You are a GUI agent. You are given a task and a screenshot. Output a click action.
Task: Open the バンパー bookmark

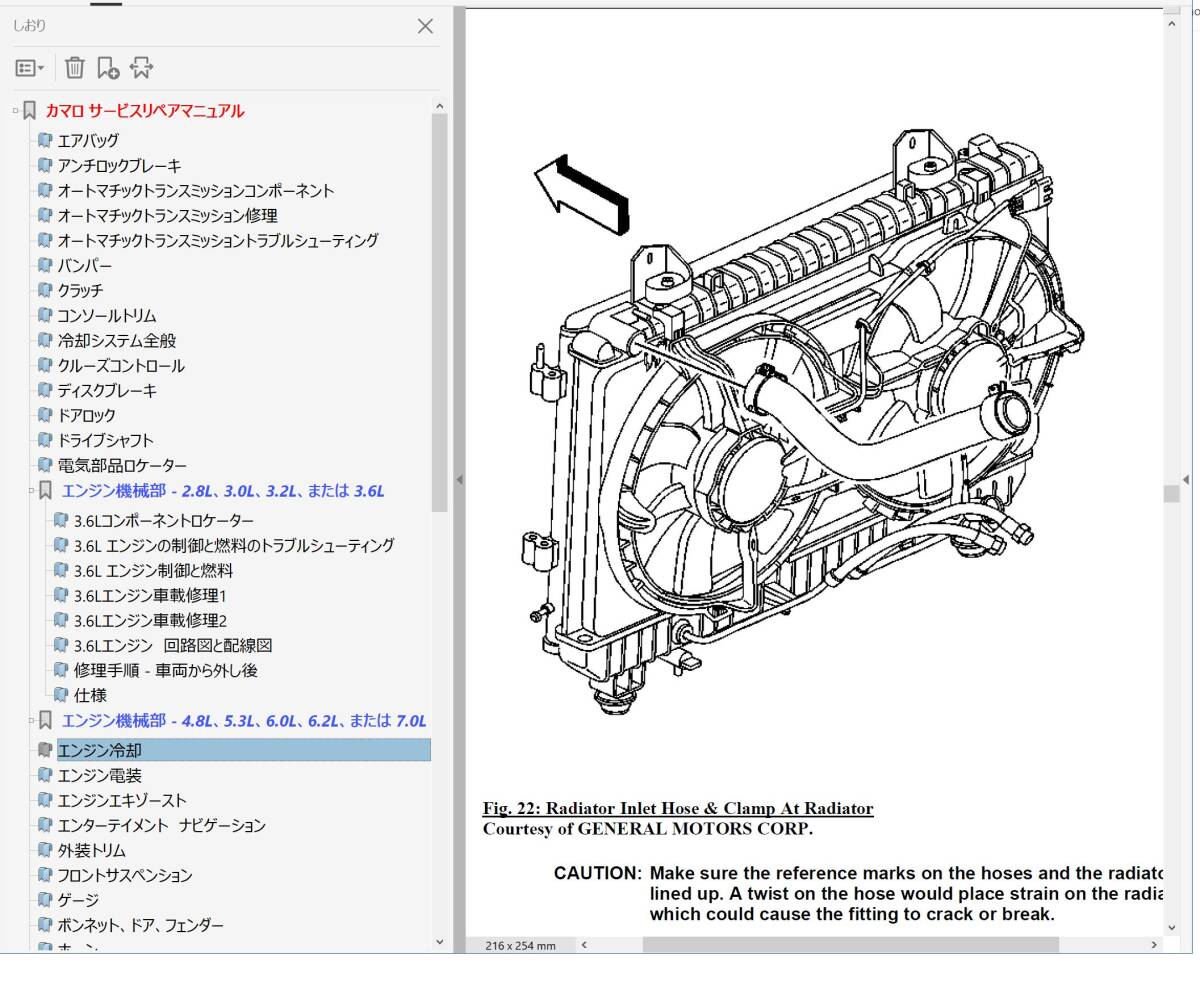[x=84, y=266]
